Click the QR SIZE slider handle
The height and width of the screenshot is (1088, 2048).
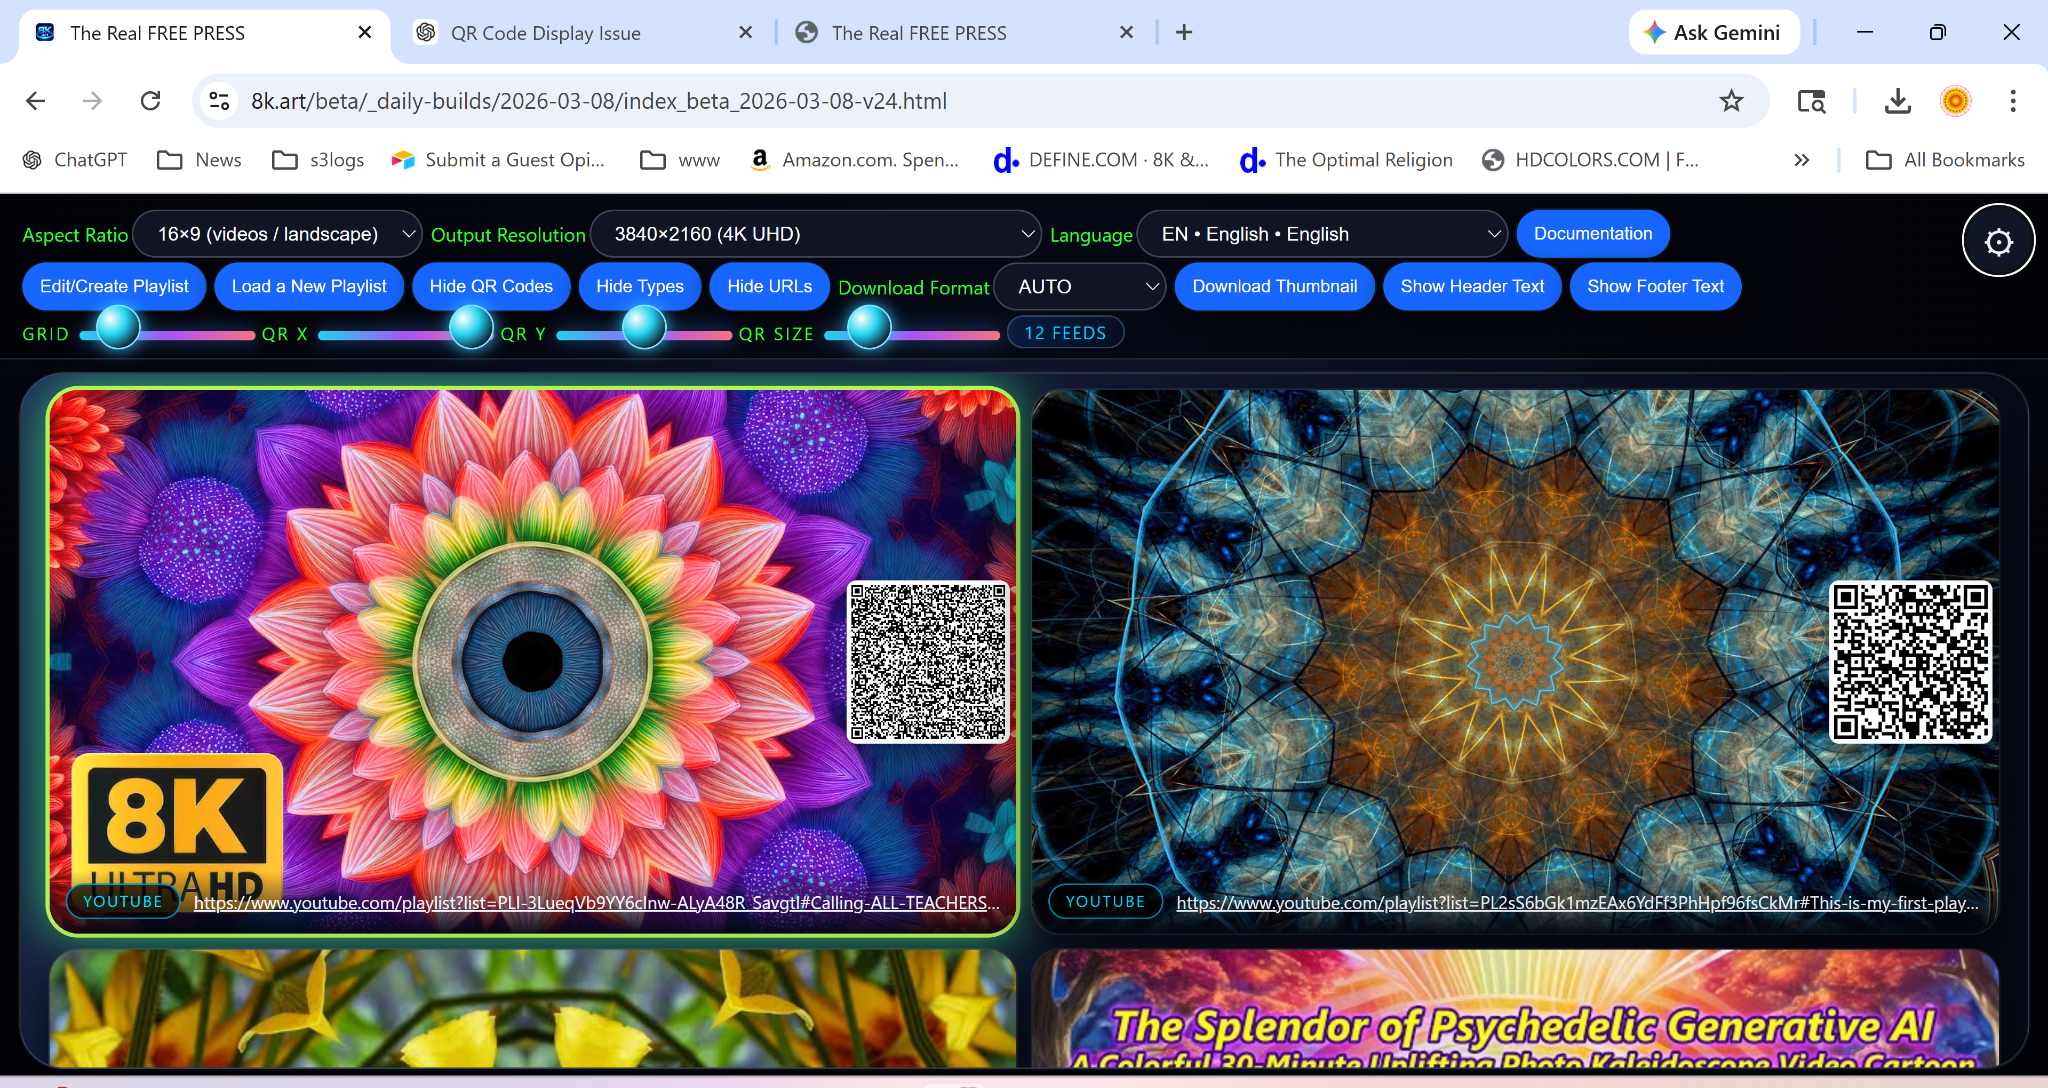point(869,328)
